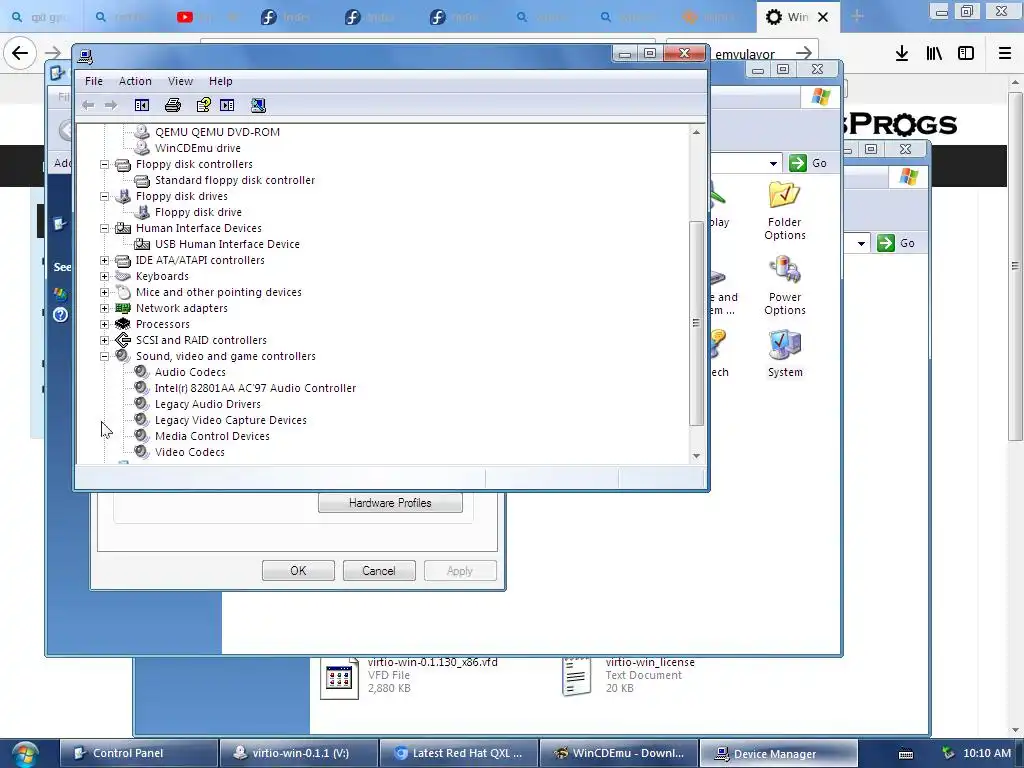Click the Scan for hardware changes icon

pos(258,105)
